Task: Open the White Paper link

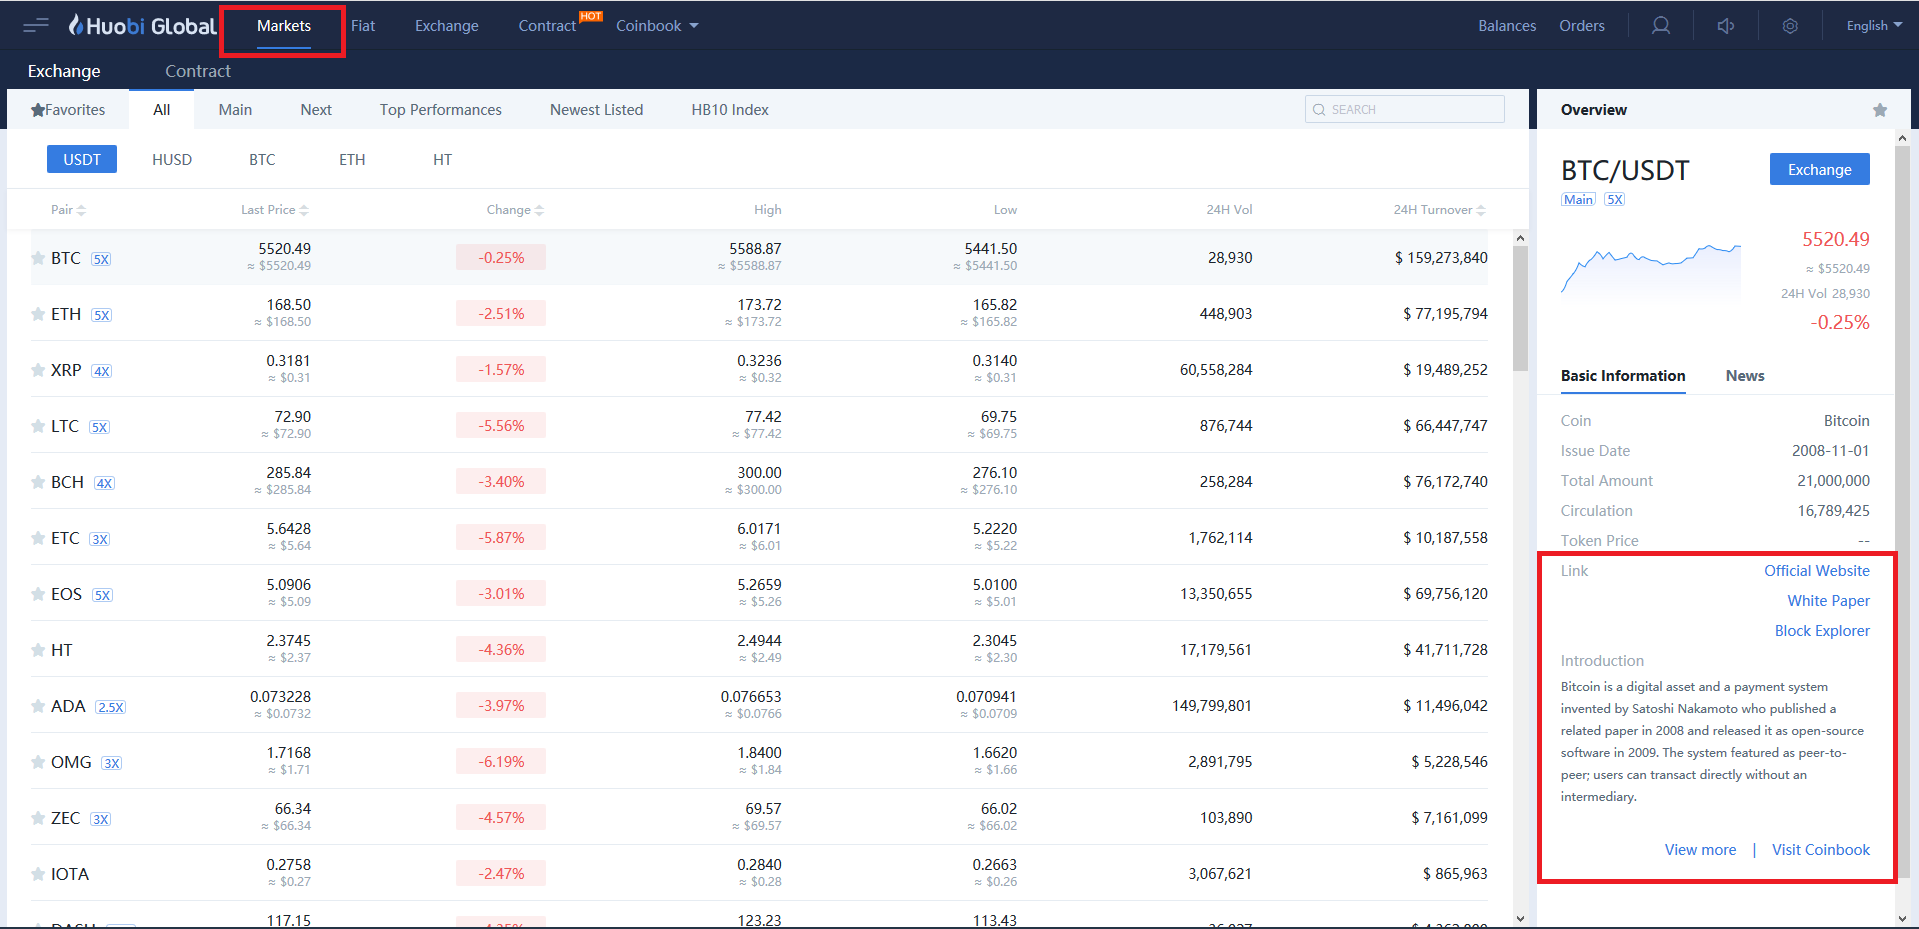Action: tap(1829, 601)
